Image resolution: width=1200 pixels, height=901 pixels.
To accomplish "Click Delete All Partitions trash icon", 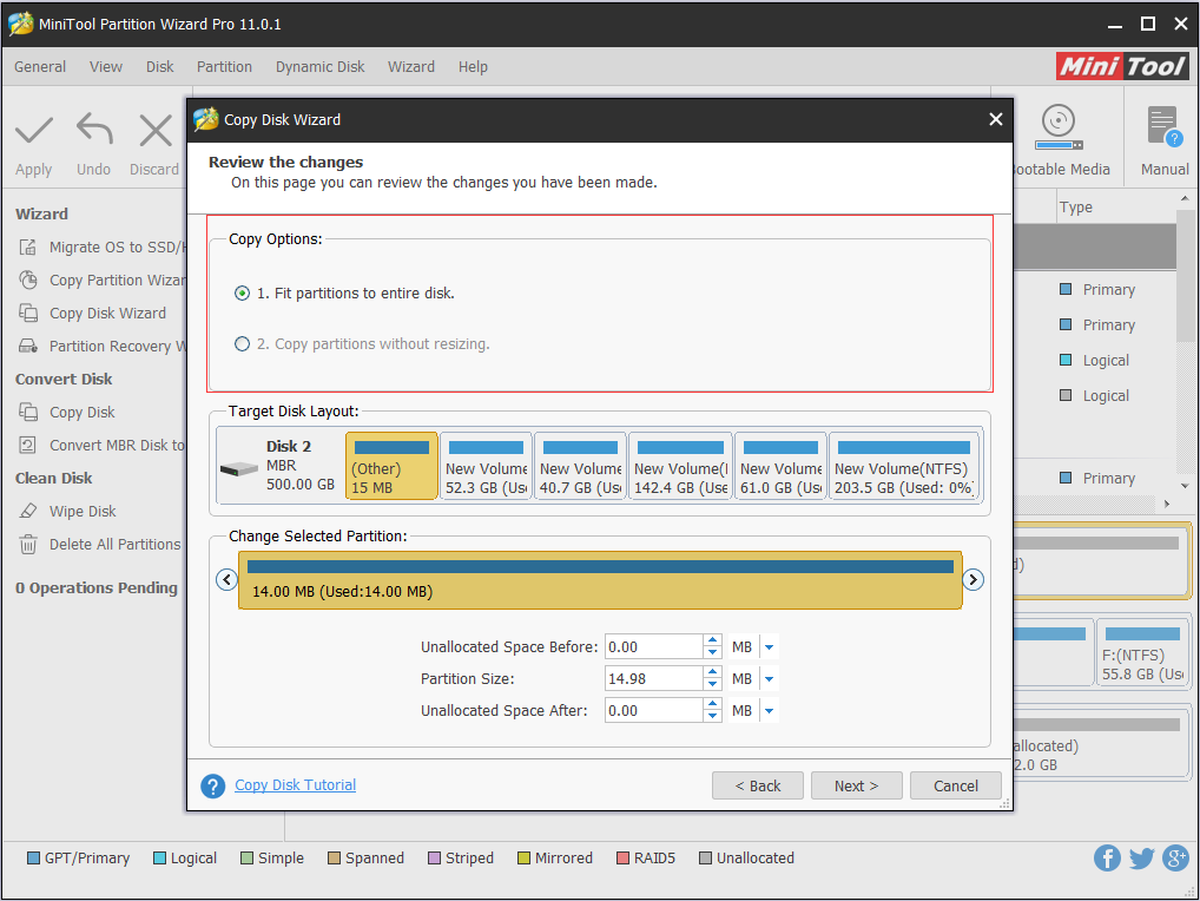I will click(x=30, y=544).
